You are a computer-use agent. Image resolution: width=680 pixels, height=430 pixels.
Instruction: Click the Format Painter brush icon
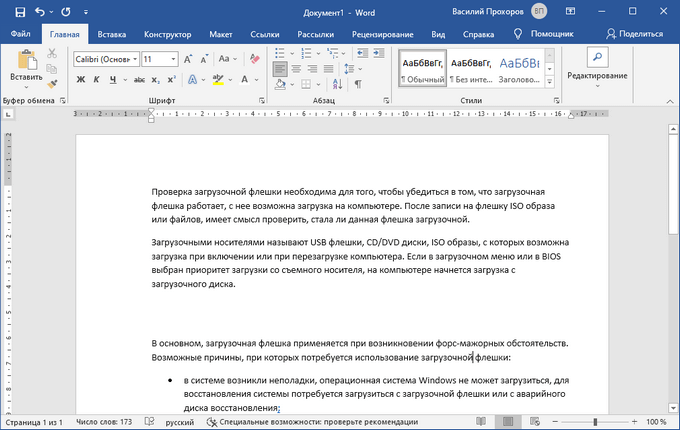[x=52, y=85]
